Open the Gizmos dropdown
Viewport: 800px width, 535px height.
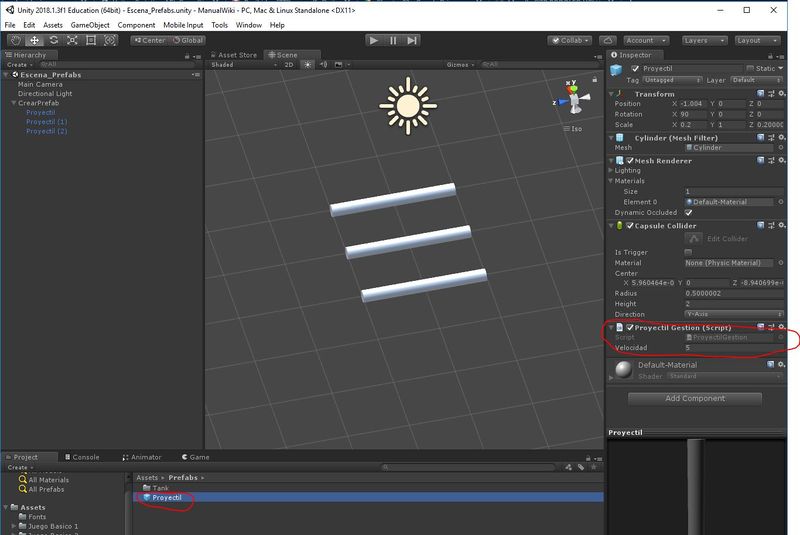pos(460,65)
